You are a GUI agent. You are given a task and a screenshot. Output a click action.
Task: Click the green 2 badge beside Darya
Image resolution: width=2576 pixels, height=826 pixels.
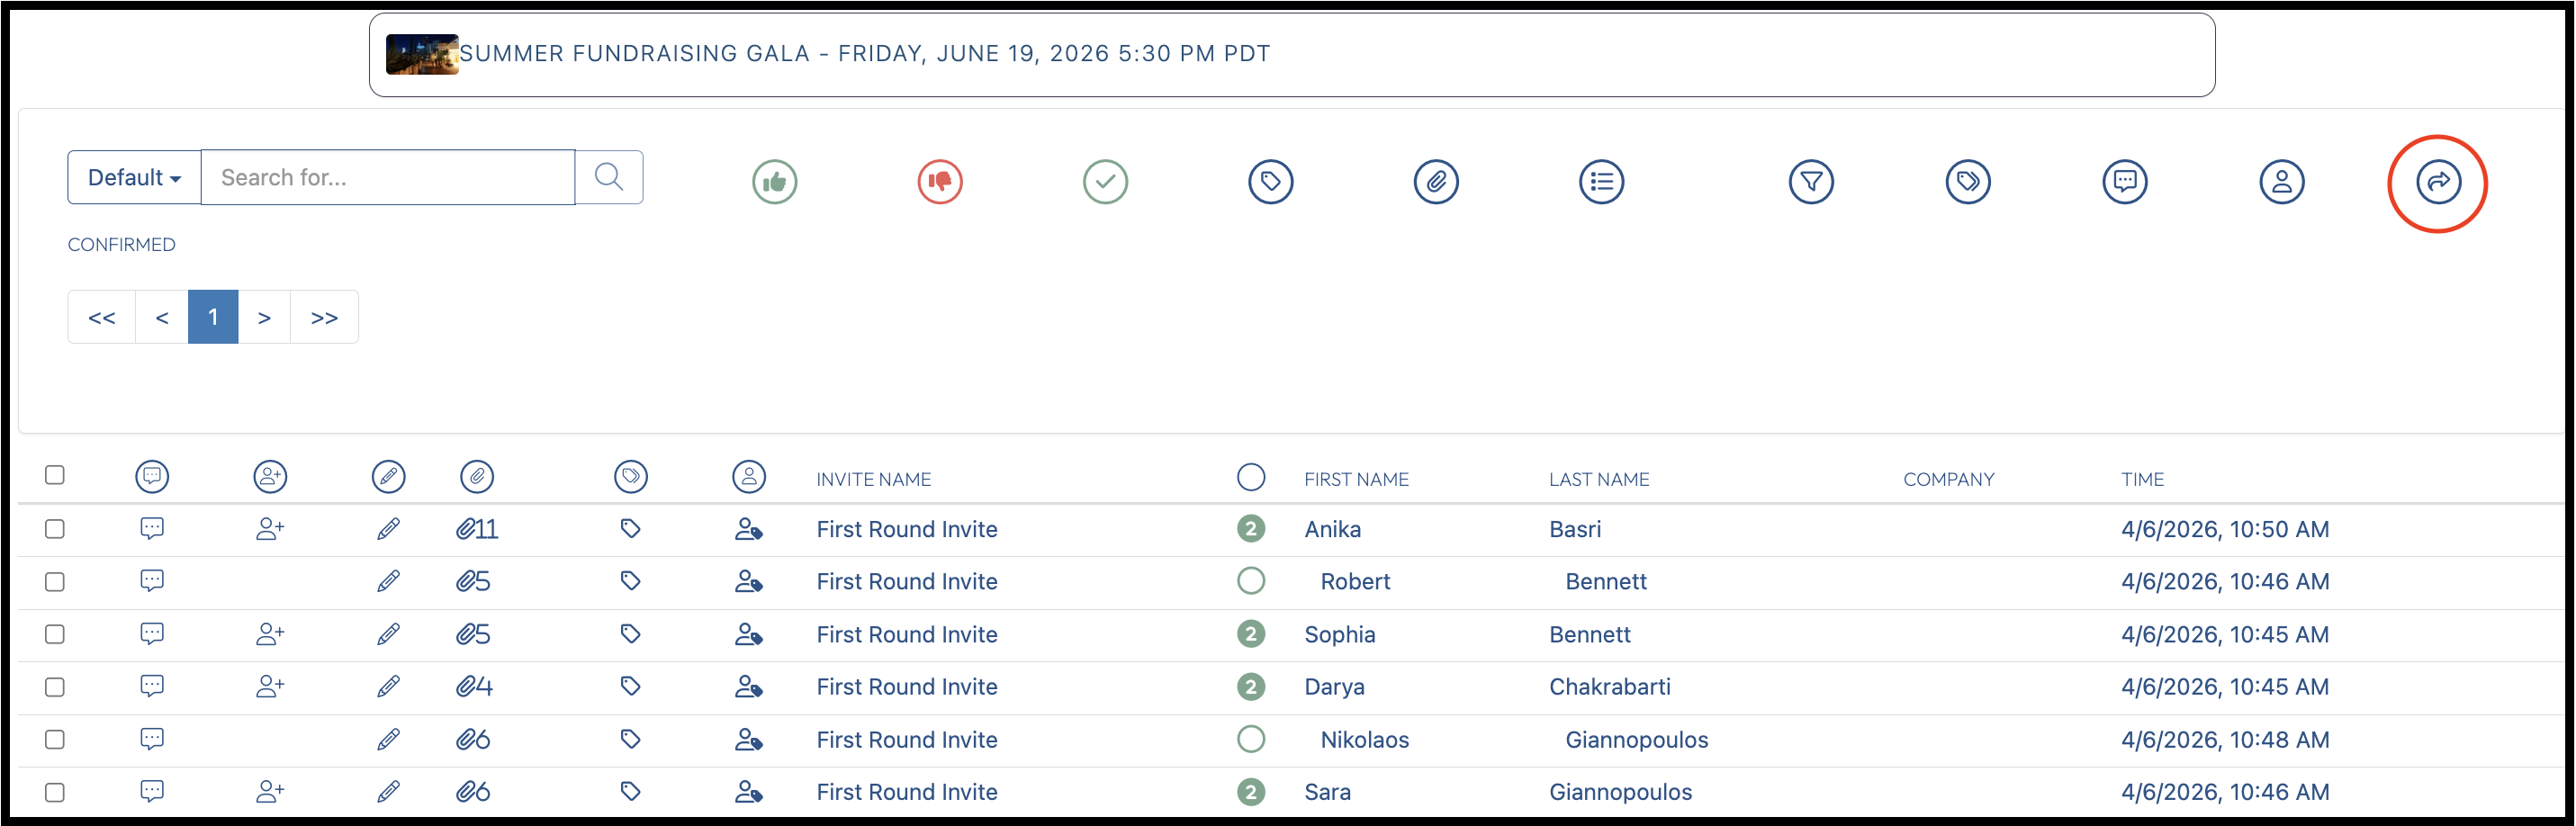point(1250,686)
